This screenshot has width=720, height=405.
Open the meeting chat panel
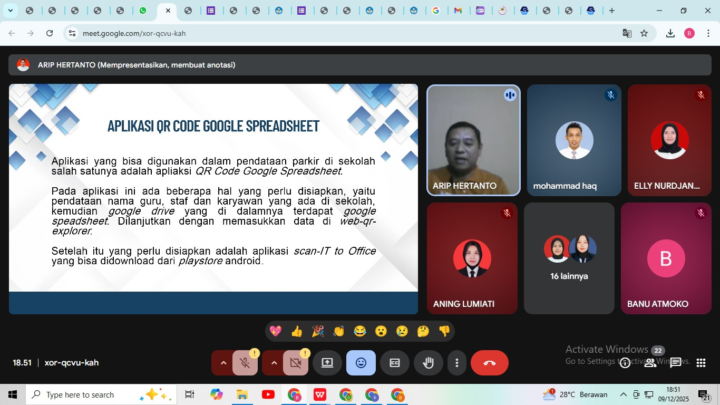[676, 362]
